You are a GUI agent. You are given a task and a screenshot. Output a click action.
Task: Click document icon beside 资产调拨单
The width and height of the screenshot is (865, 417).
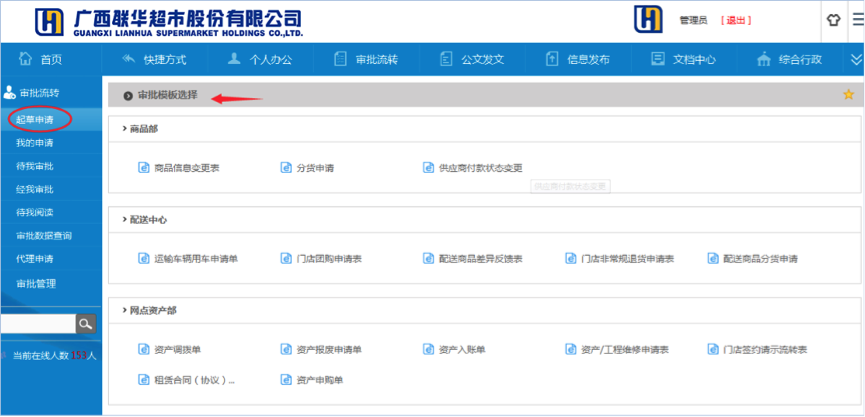[x=143, y=349]
